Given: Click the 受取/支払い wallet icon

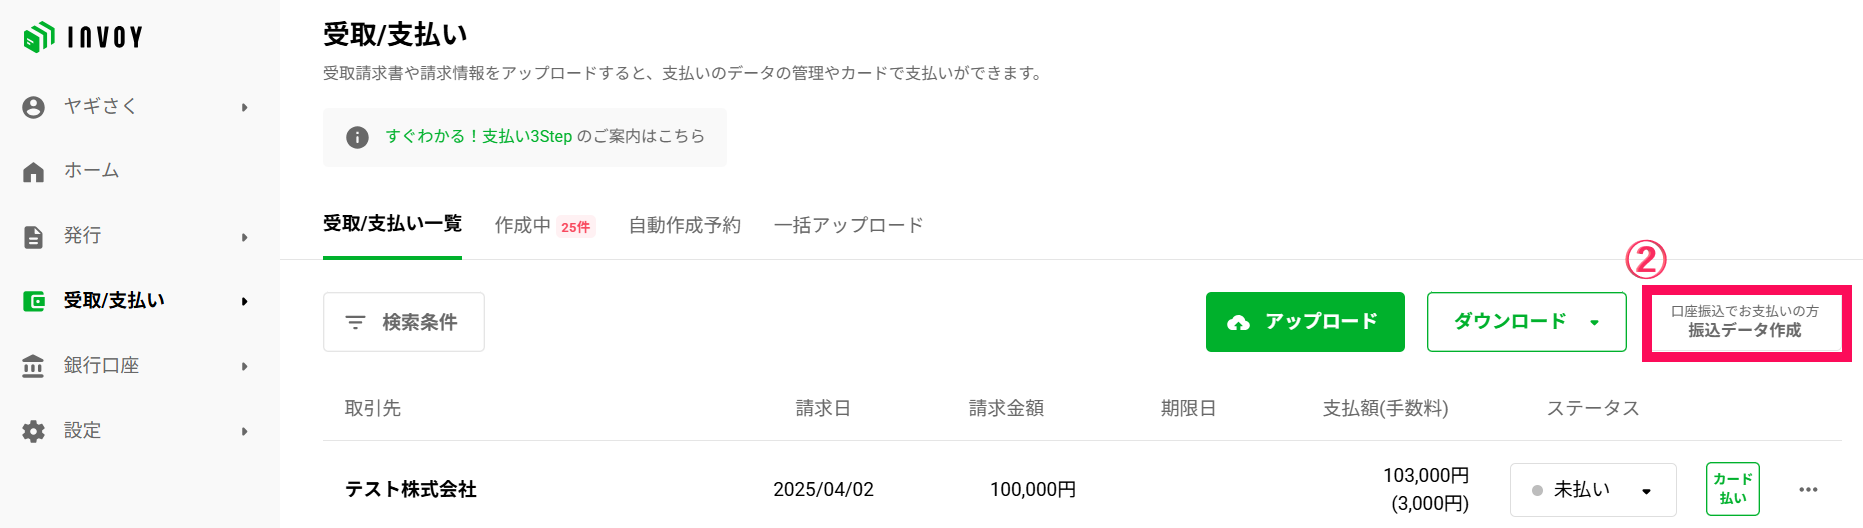Looking at the screenshot, I should (x=33, y=301).
